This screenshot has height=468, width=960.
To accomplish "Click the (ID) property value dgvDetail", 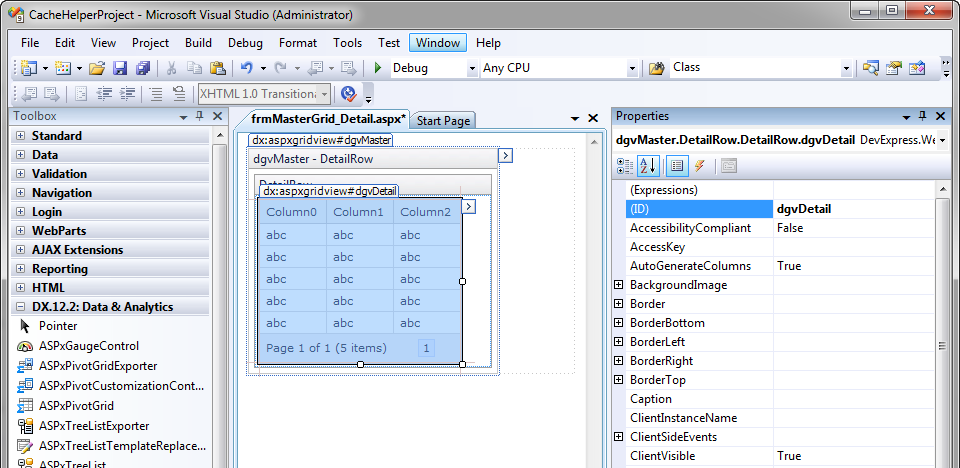I will pos(804,209).
